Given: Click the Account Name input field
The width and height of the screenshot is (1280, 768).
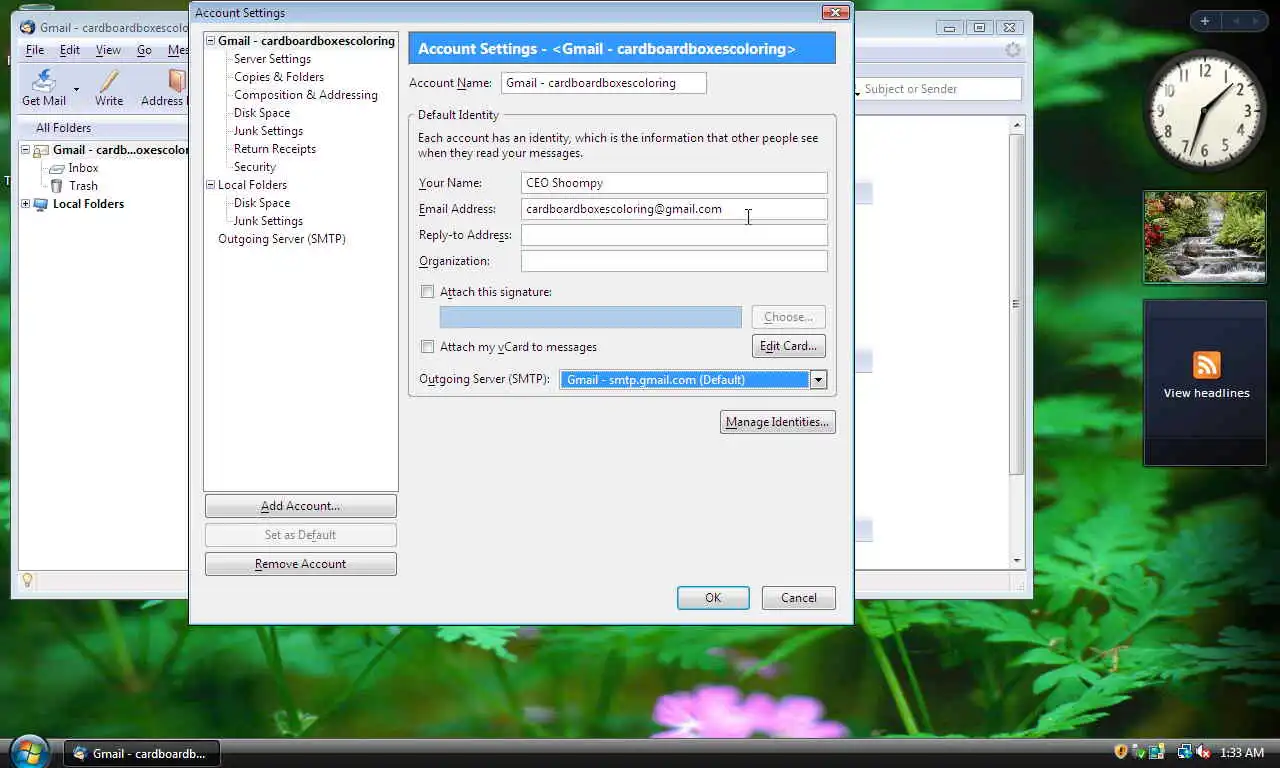Looking at the screenshot, I should click(x=604, y=83).
